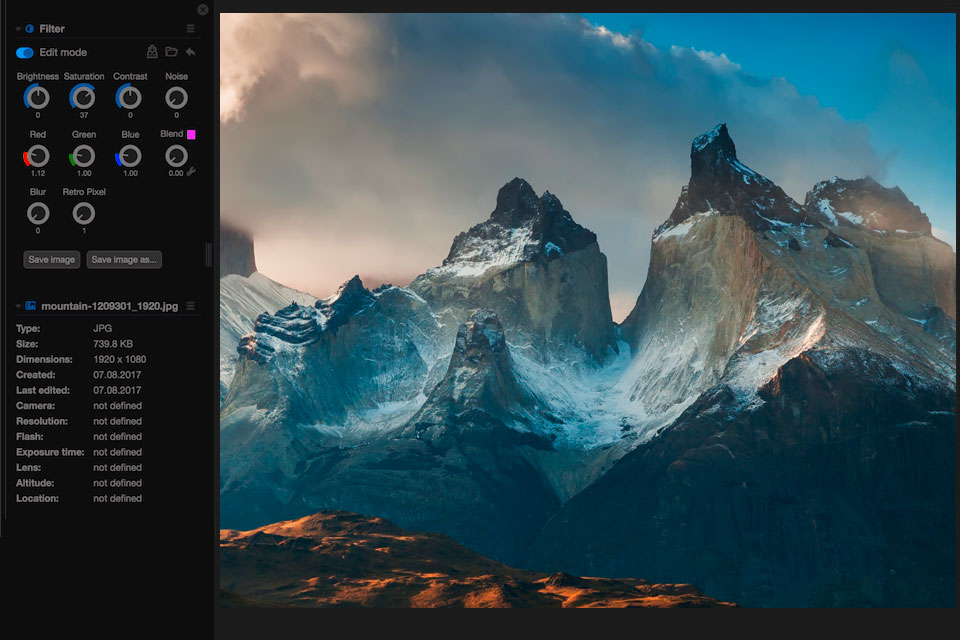Click the Green value 1.00
The image size is (960, 640).
click(x=84, y=173)
